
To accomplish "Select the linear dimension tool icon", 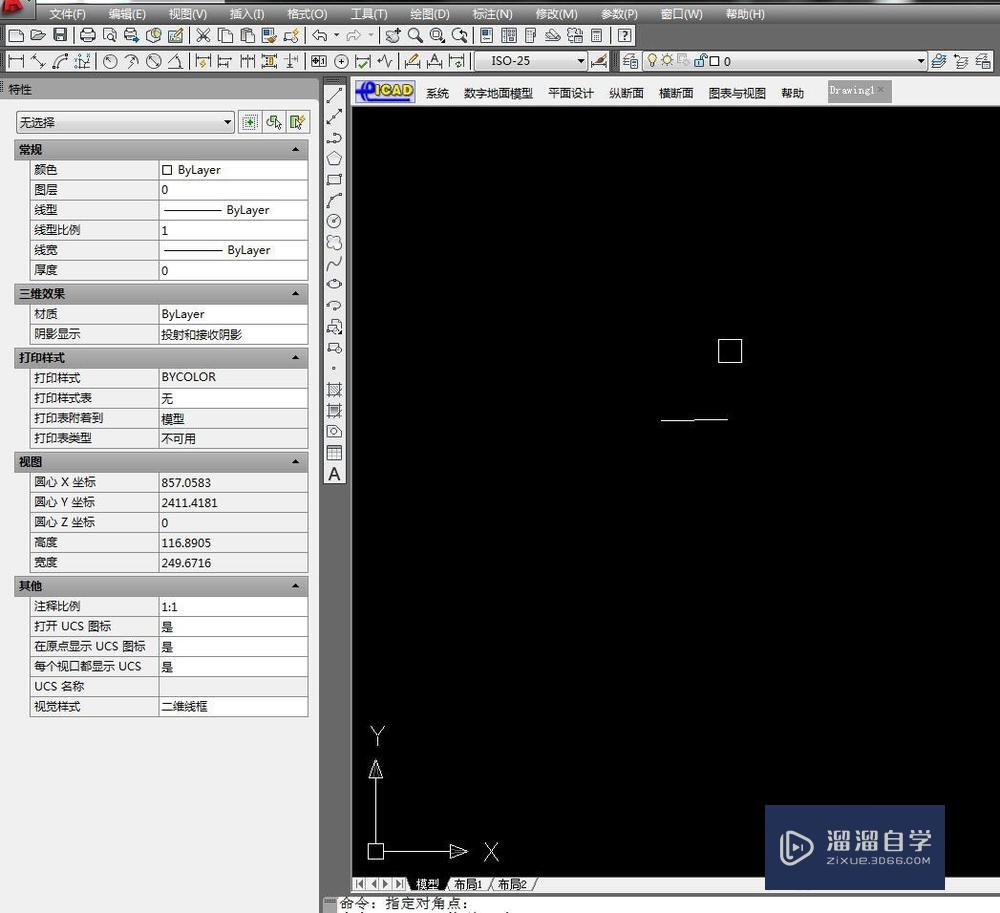I will (15, 61).
